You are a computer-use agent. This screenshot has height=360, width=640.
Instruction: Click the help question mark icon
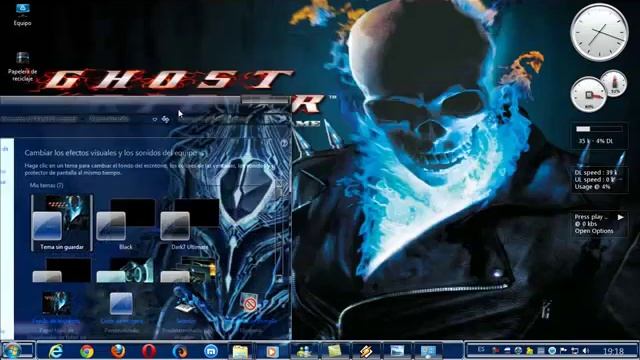[284, 143]
